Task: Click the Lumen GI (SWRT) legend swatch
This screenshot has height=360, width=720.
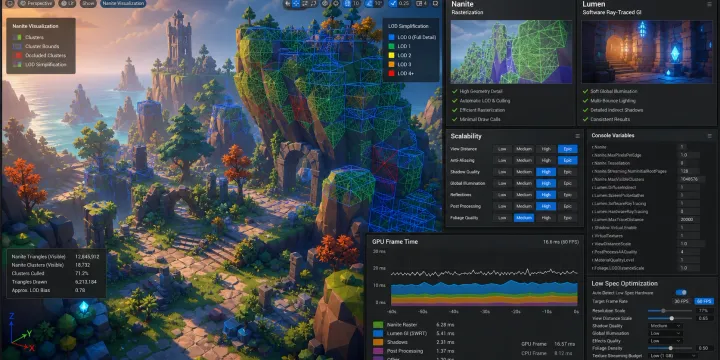Action: coord(378,333)
